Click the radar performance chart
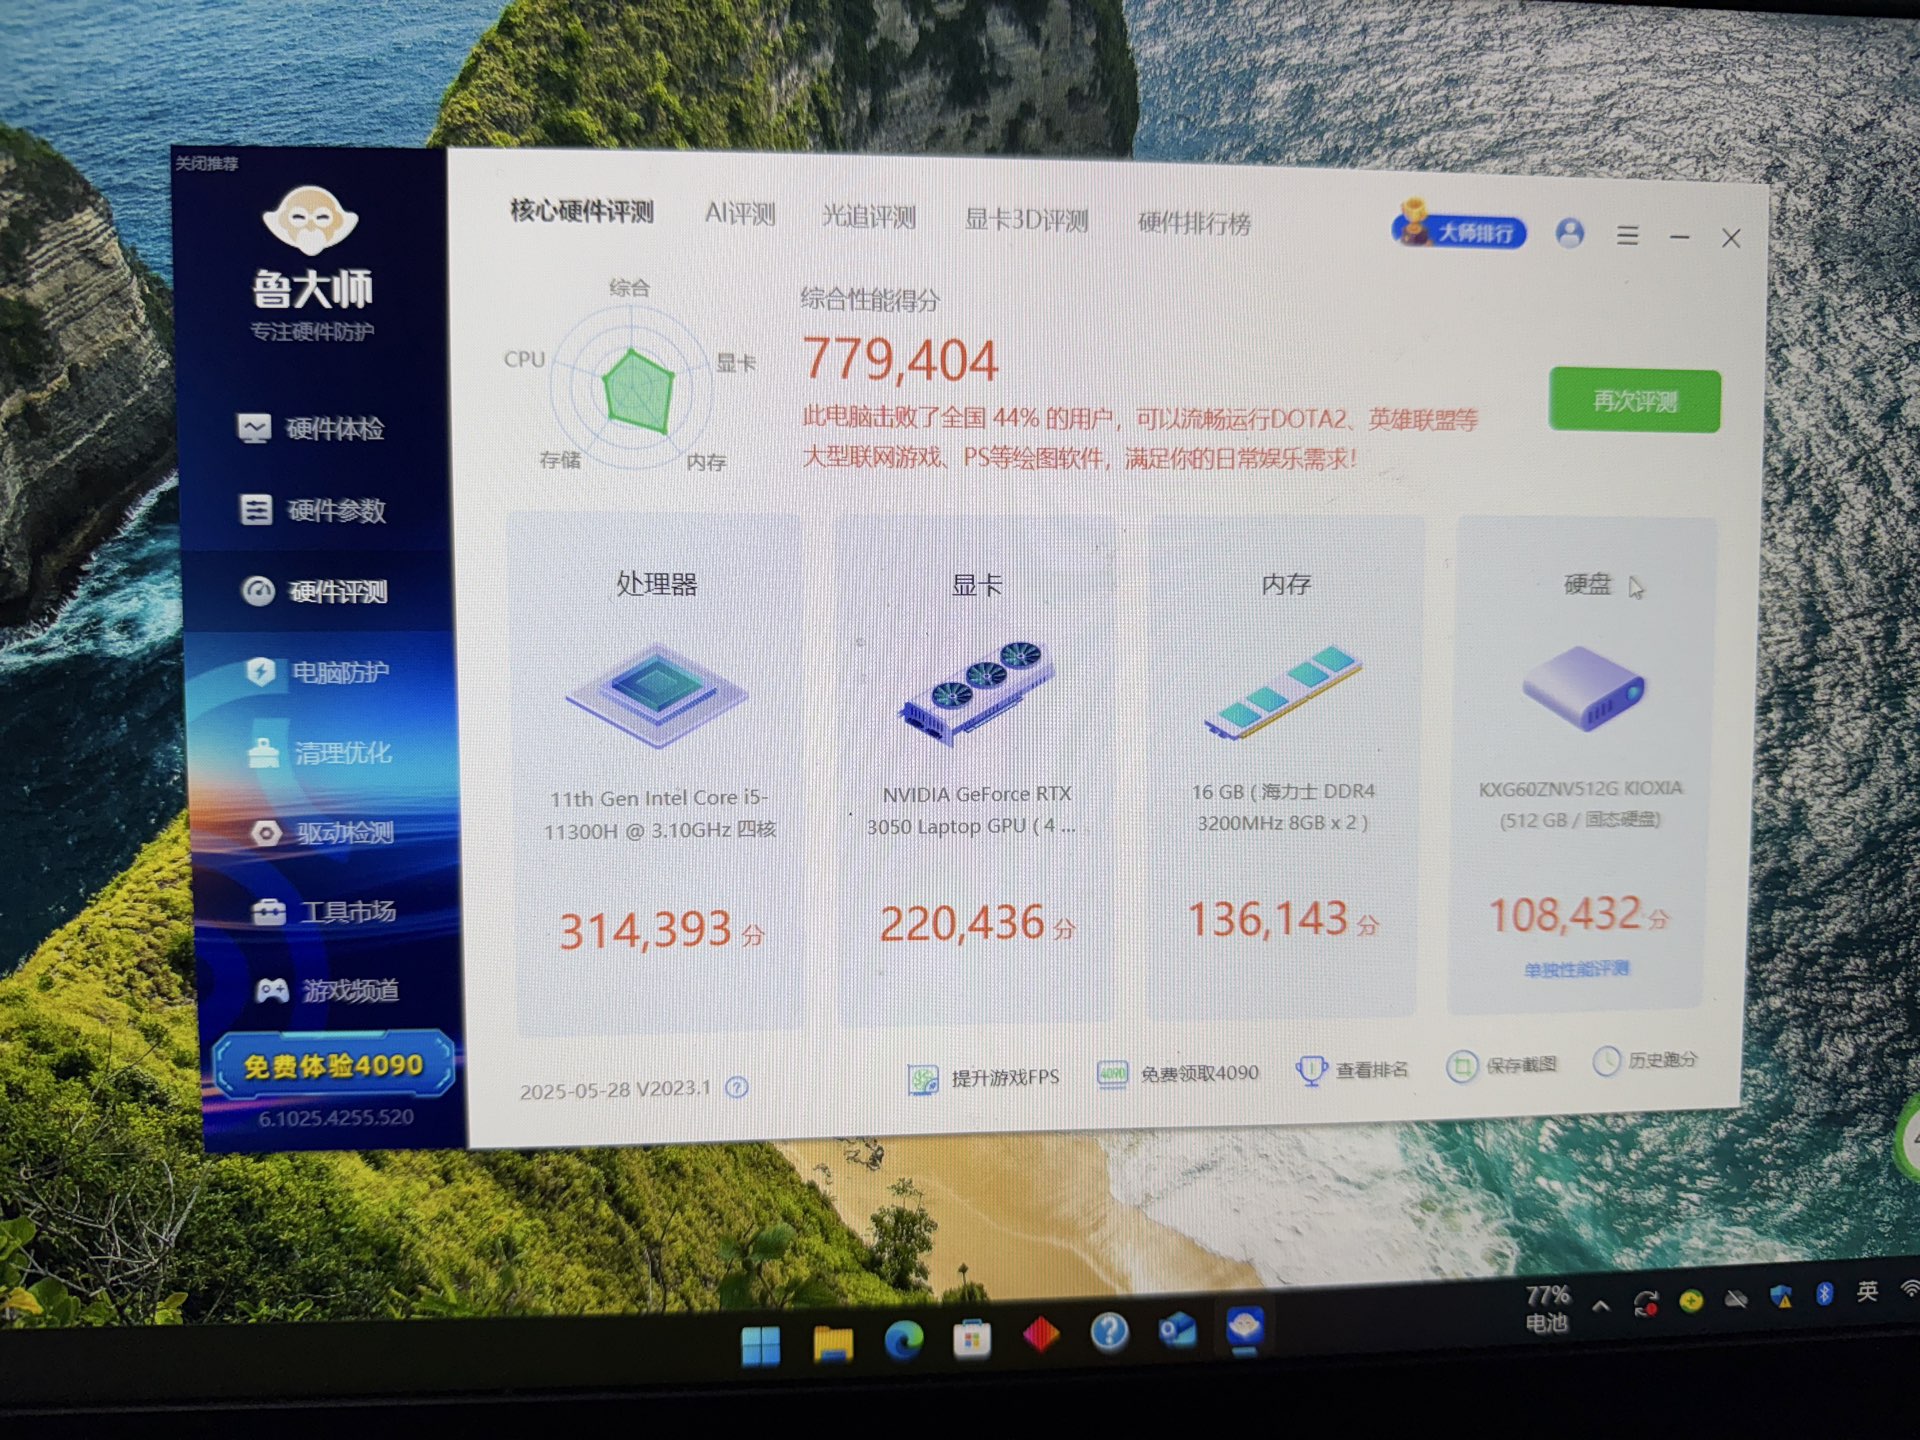The height and width of the screenshot is (1440, 1920). click(x=632, y=388)
